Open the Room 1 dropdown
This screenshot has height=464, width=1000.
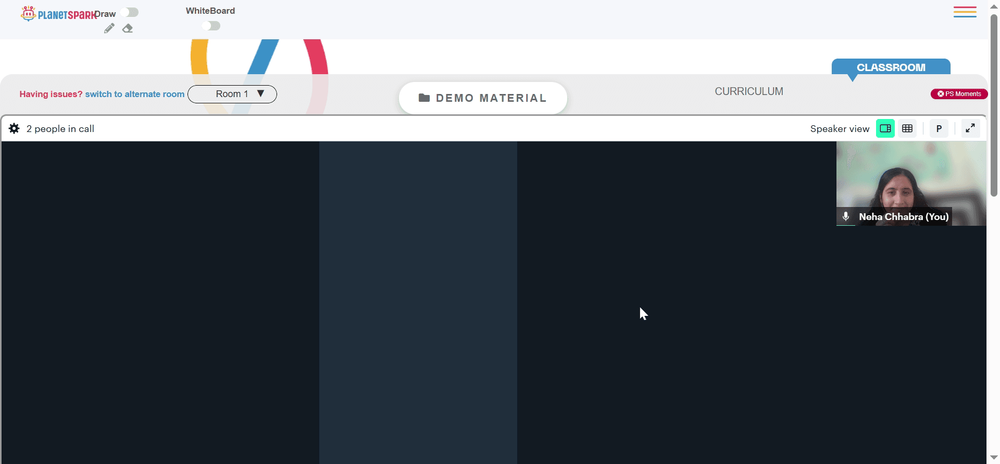click(x=232, y=94)
